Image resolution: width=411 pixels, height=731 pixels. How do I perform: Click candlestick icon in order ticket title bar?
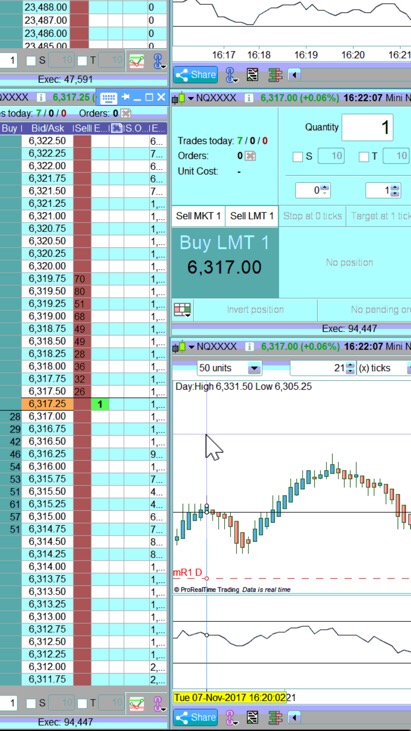tap(180, 98)
